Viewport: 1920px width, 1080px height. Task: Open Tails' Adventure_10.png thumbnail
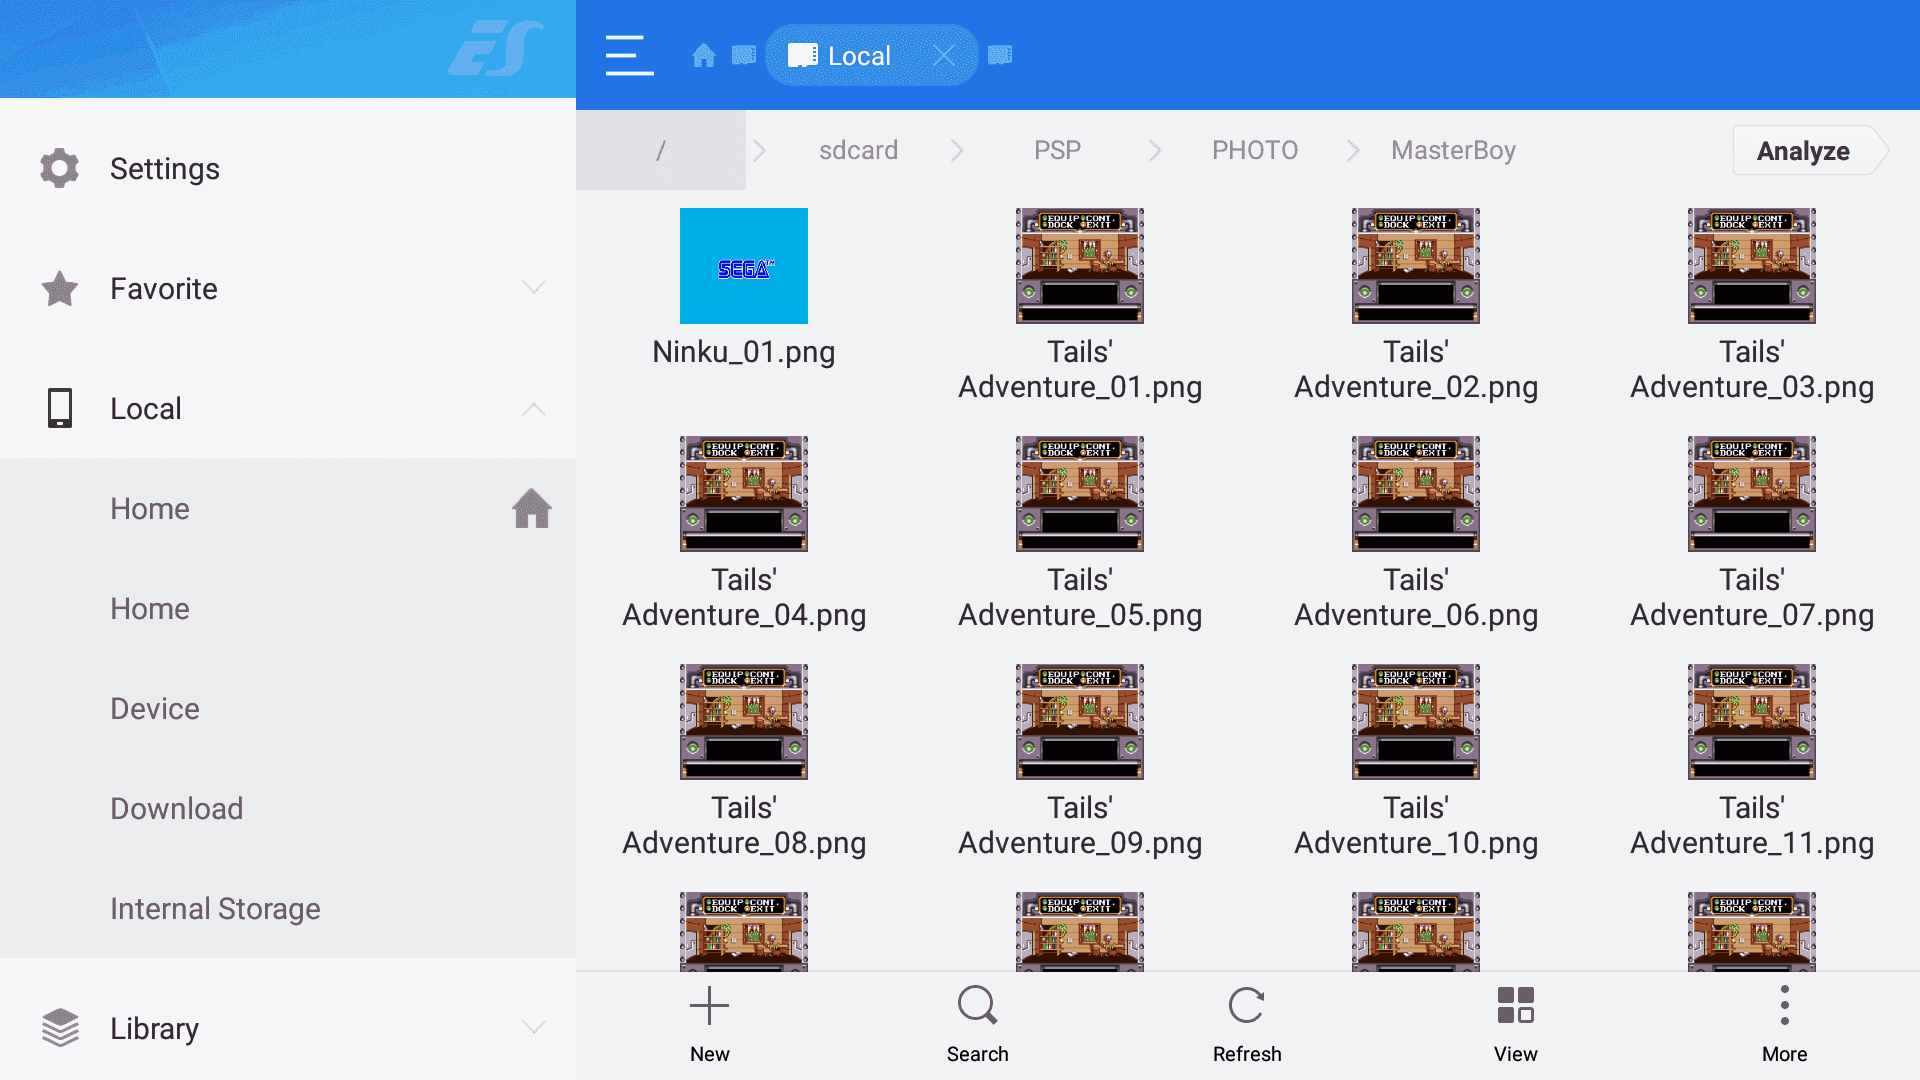[1416, 722]
